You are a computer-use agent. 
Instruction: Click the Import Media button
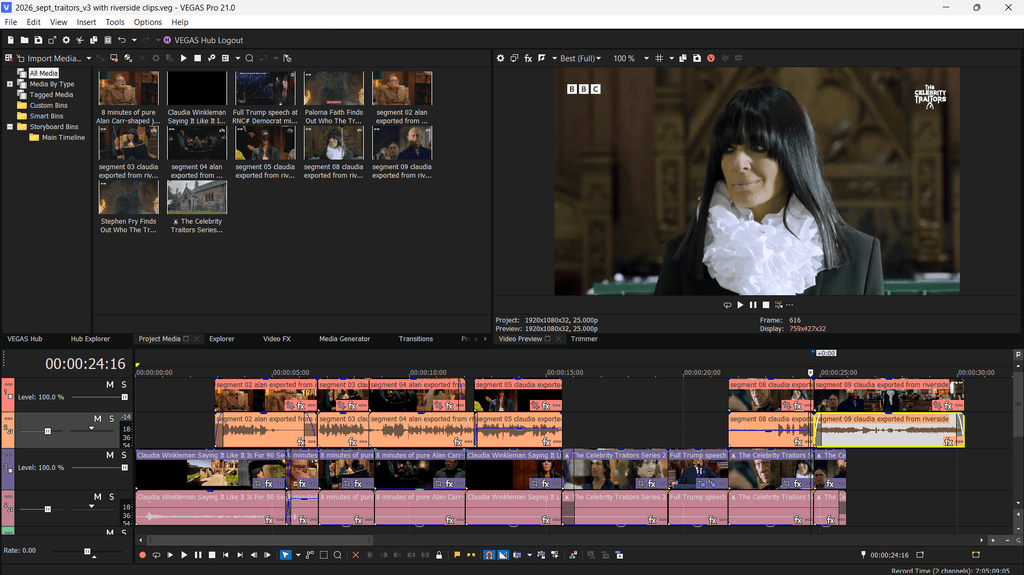(x=48, y=58)
